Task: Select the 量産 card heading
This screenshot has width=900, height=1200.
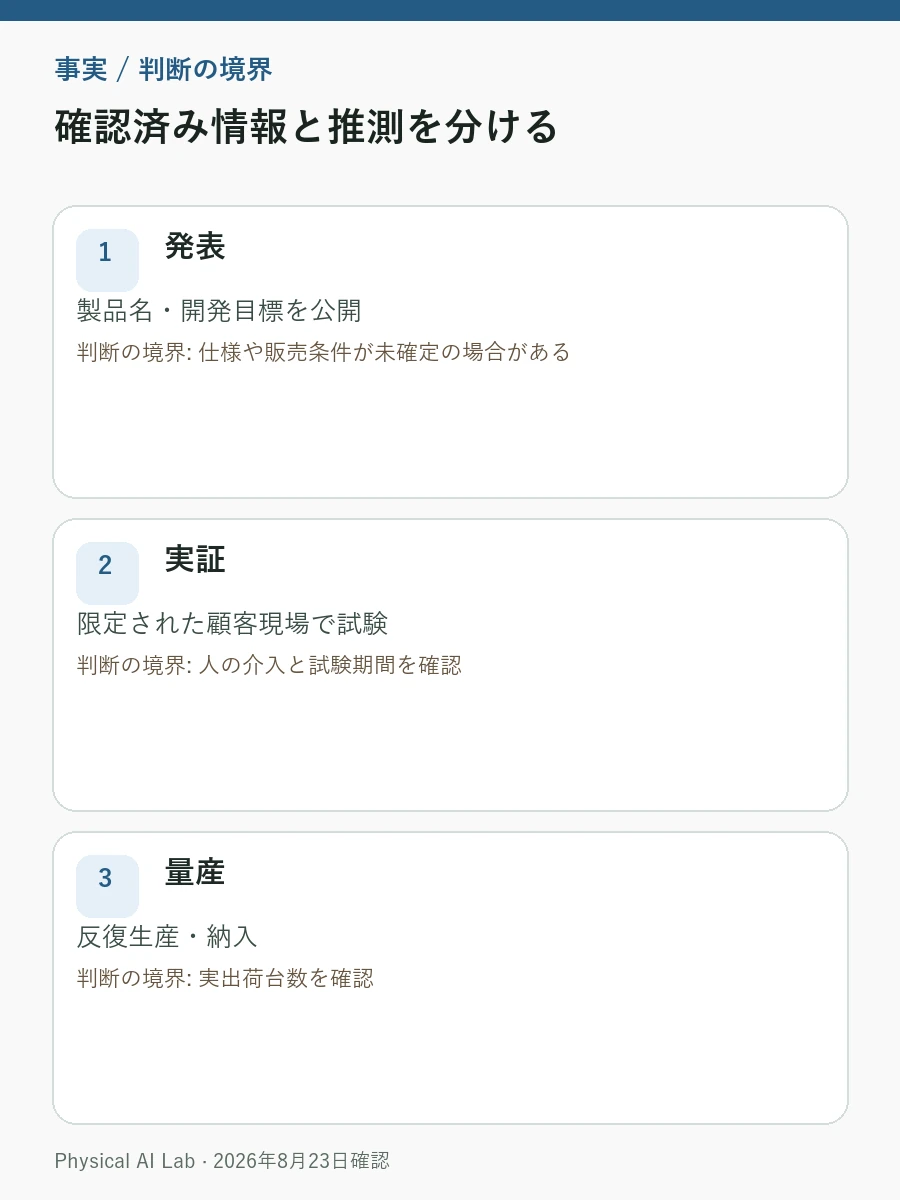Action: (195, 872)
